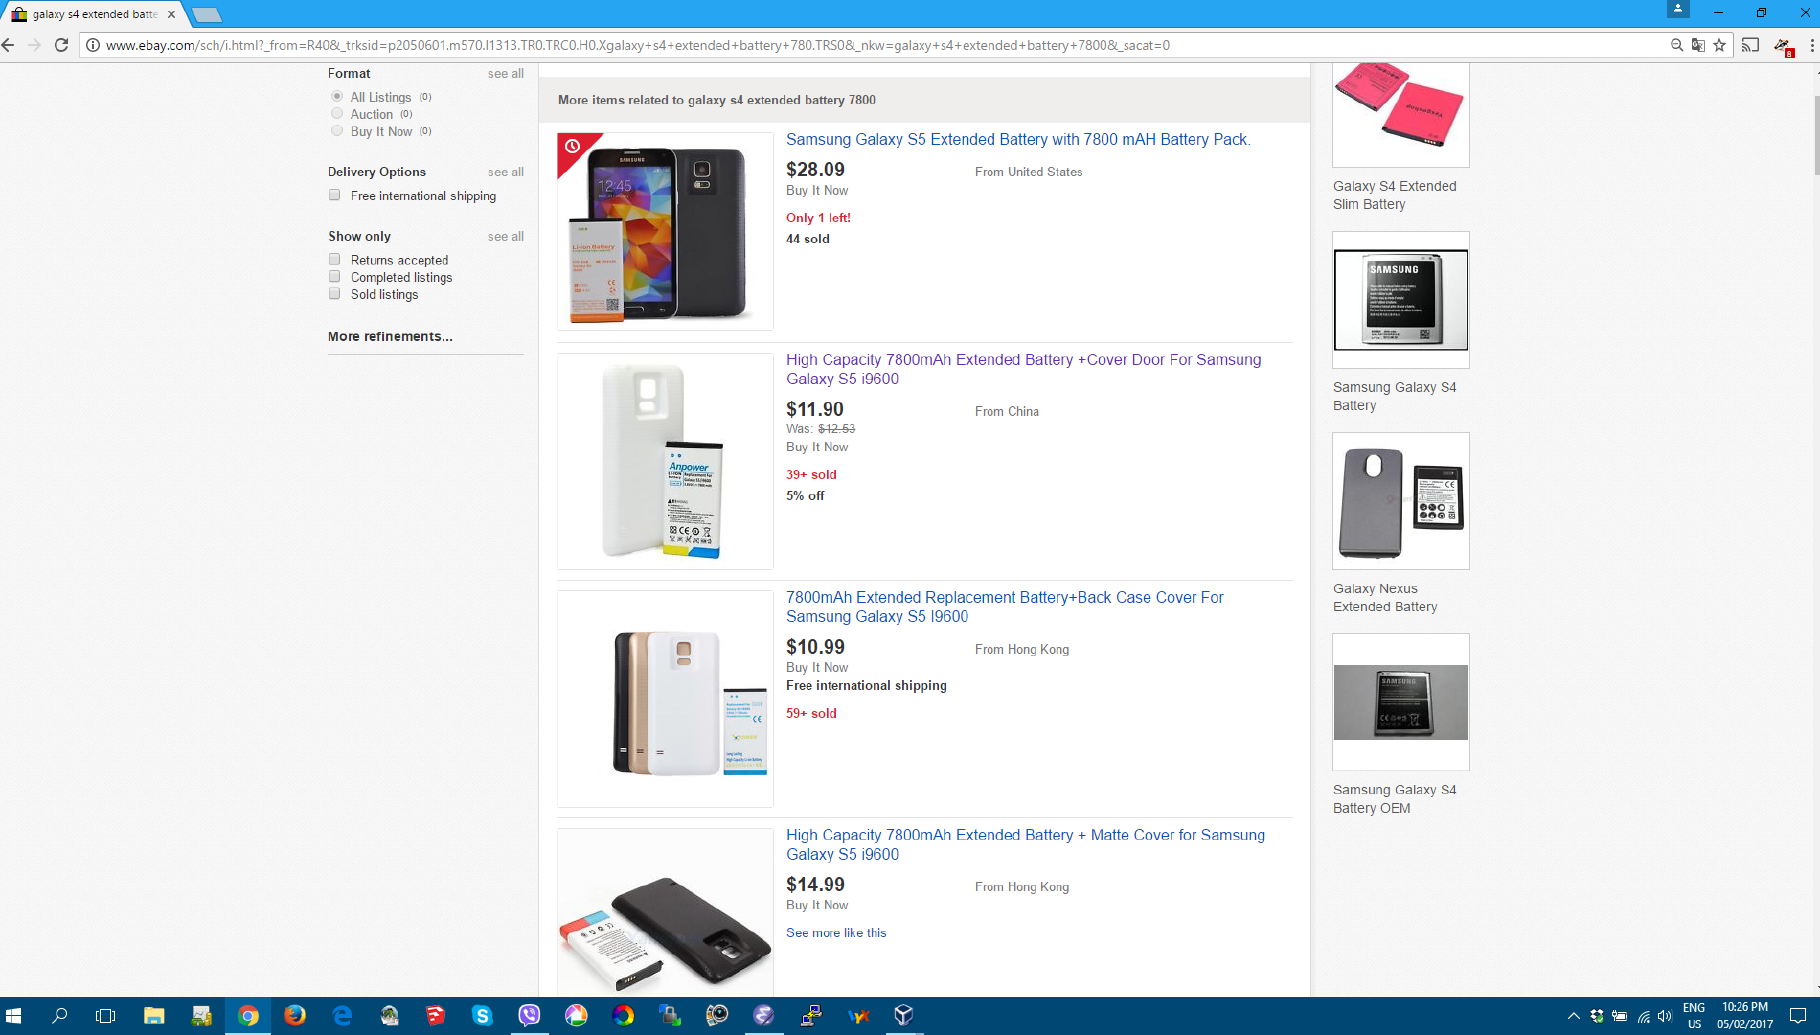
Task: Launch Firefox from the taskbar
Action: click(x=295, y=1016)
